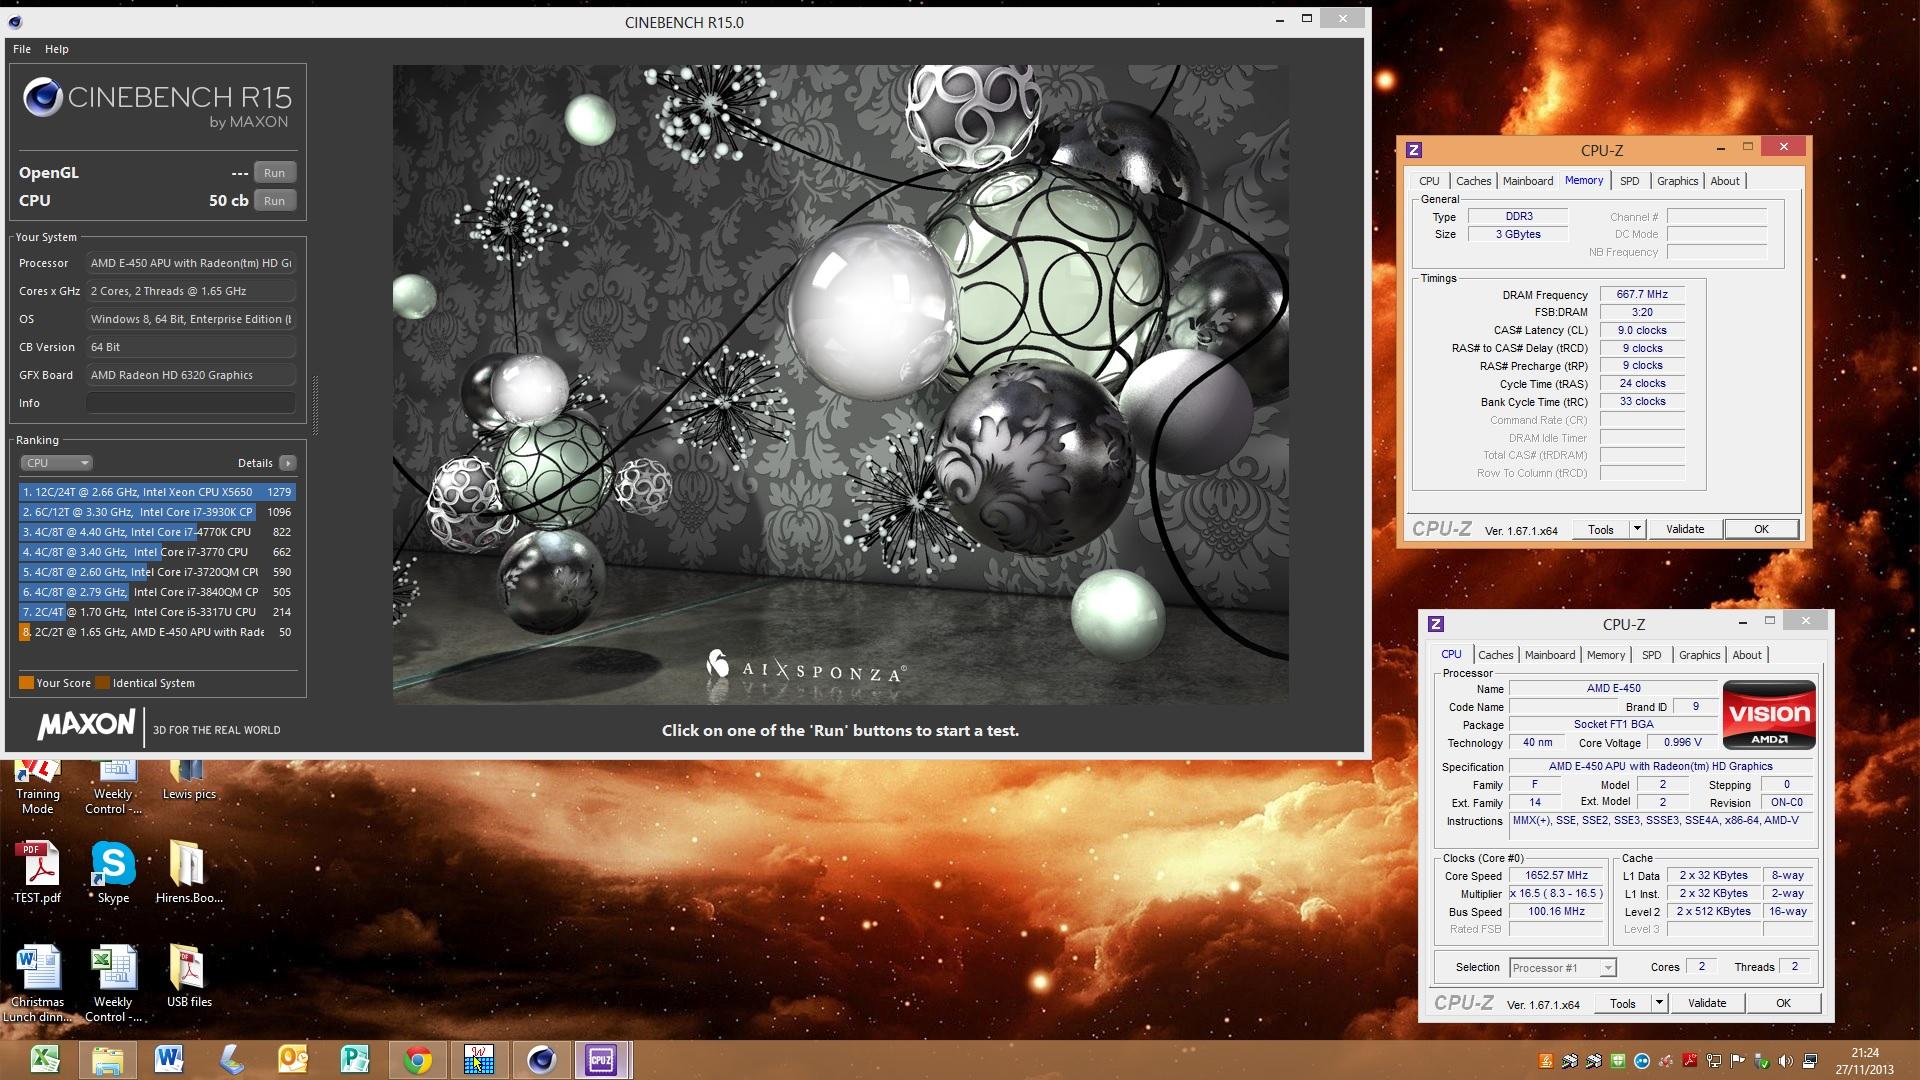Open Excel from the taskbar
The image size is (1920, 1080).
coord(45,1059)
